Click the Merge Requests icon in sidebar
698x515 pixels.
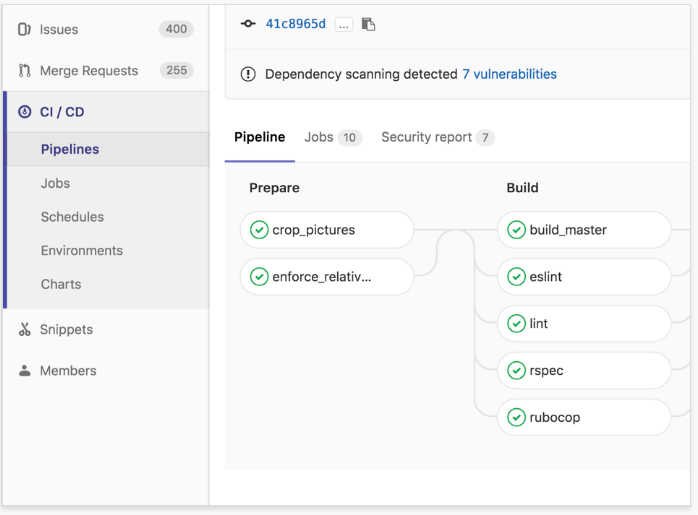(24, 70)
